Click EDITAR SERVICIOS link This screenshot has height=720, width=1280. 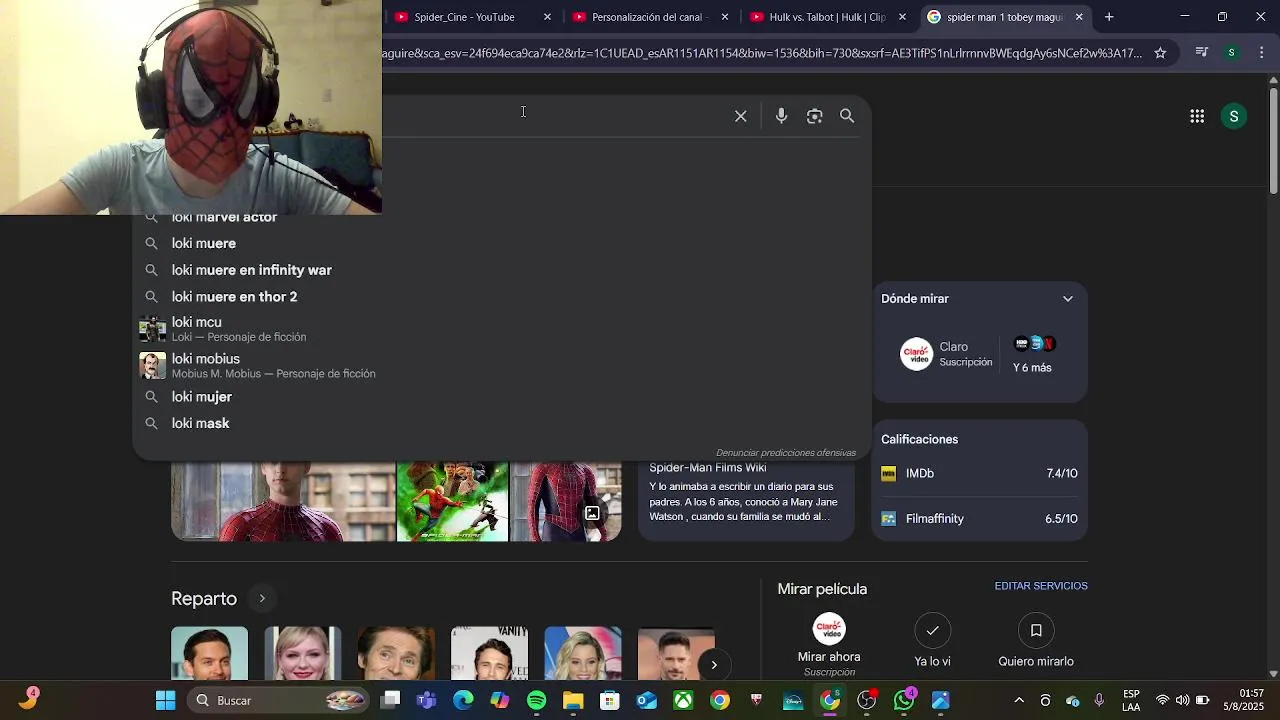click(x=1041, y=586)
